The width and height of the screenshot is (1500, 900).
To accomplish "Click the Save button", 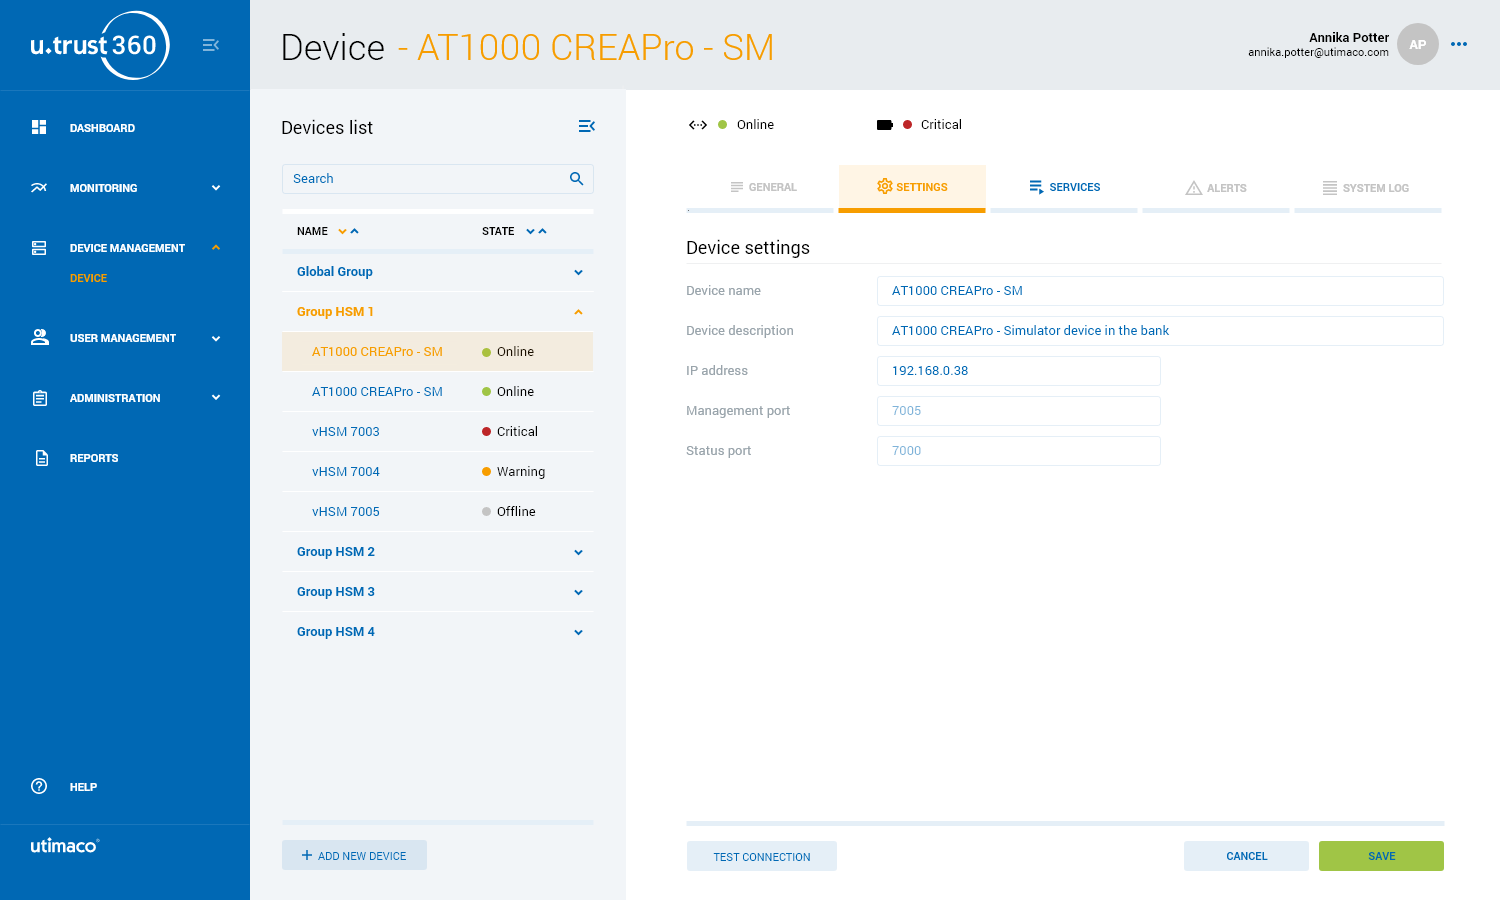I will [1381, 856].
